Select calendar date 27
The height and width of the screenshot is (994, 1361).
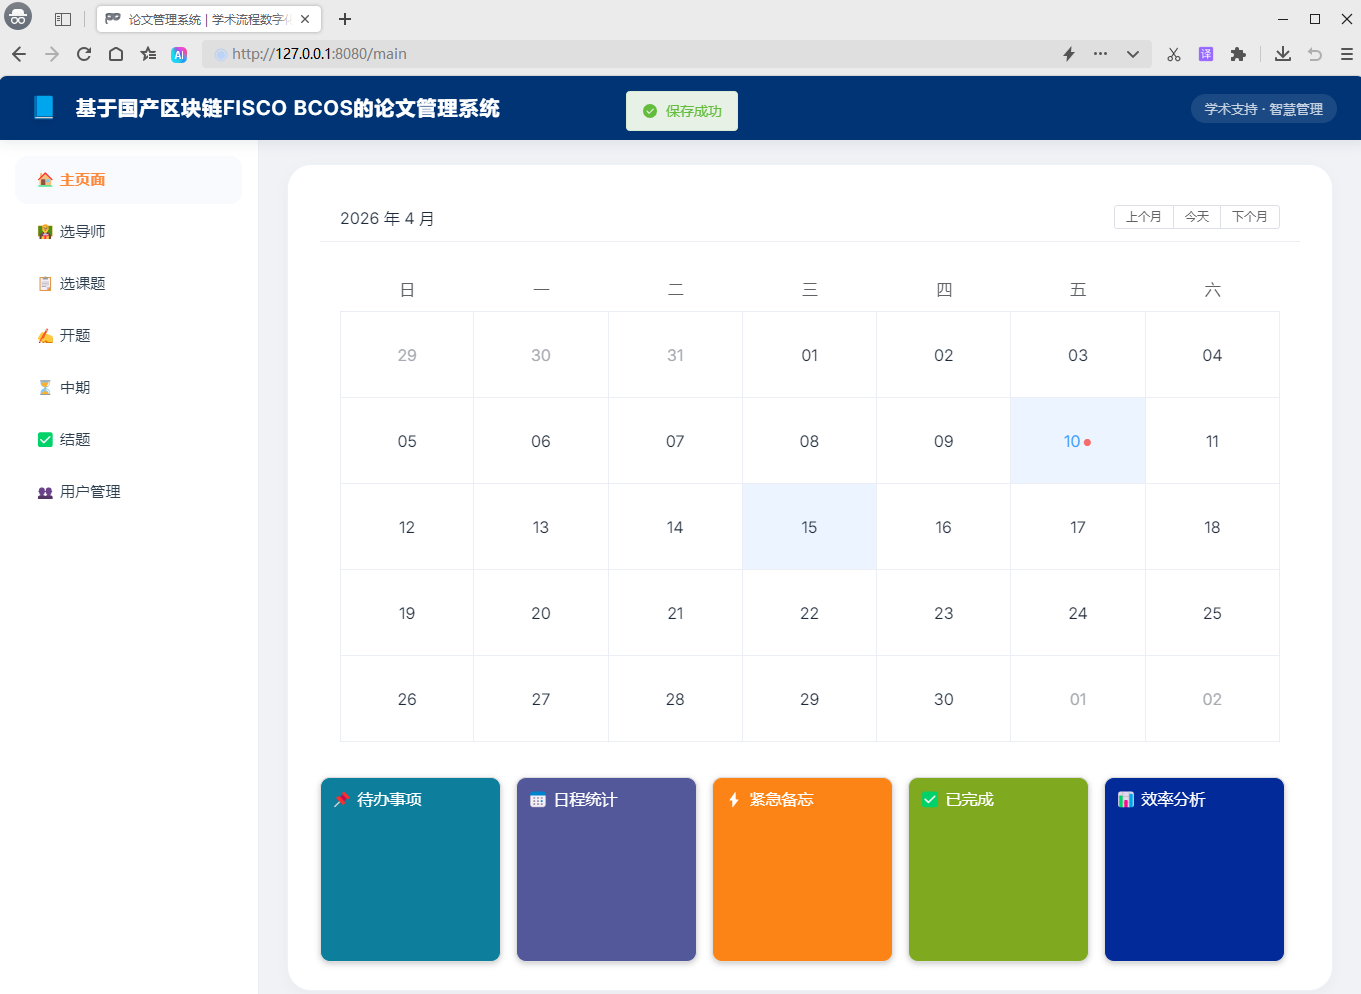click(541, 699)
